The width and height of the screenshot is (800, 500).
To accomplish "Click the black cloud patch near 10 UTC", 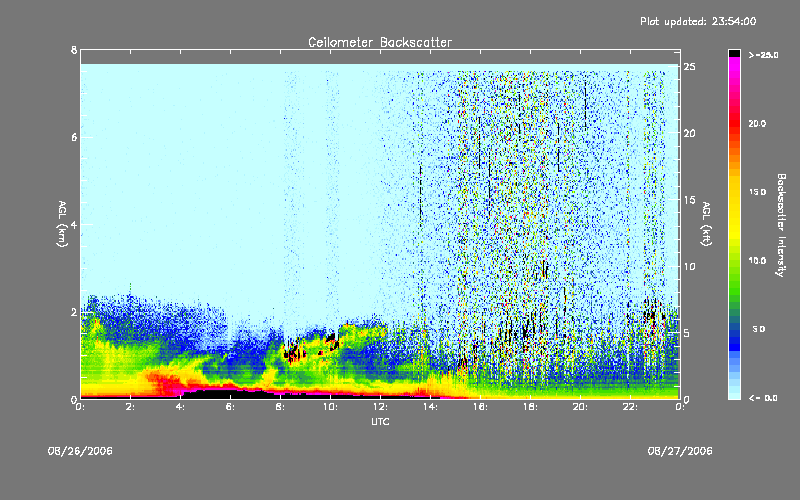I will coord(332,342).
